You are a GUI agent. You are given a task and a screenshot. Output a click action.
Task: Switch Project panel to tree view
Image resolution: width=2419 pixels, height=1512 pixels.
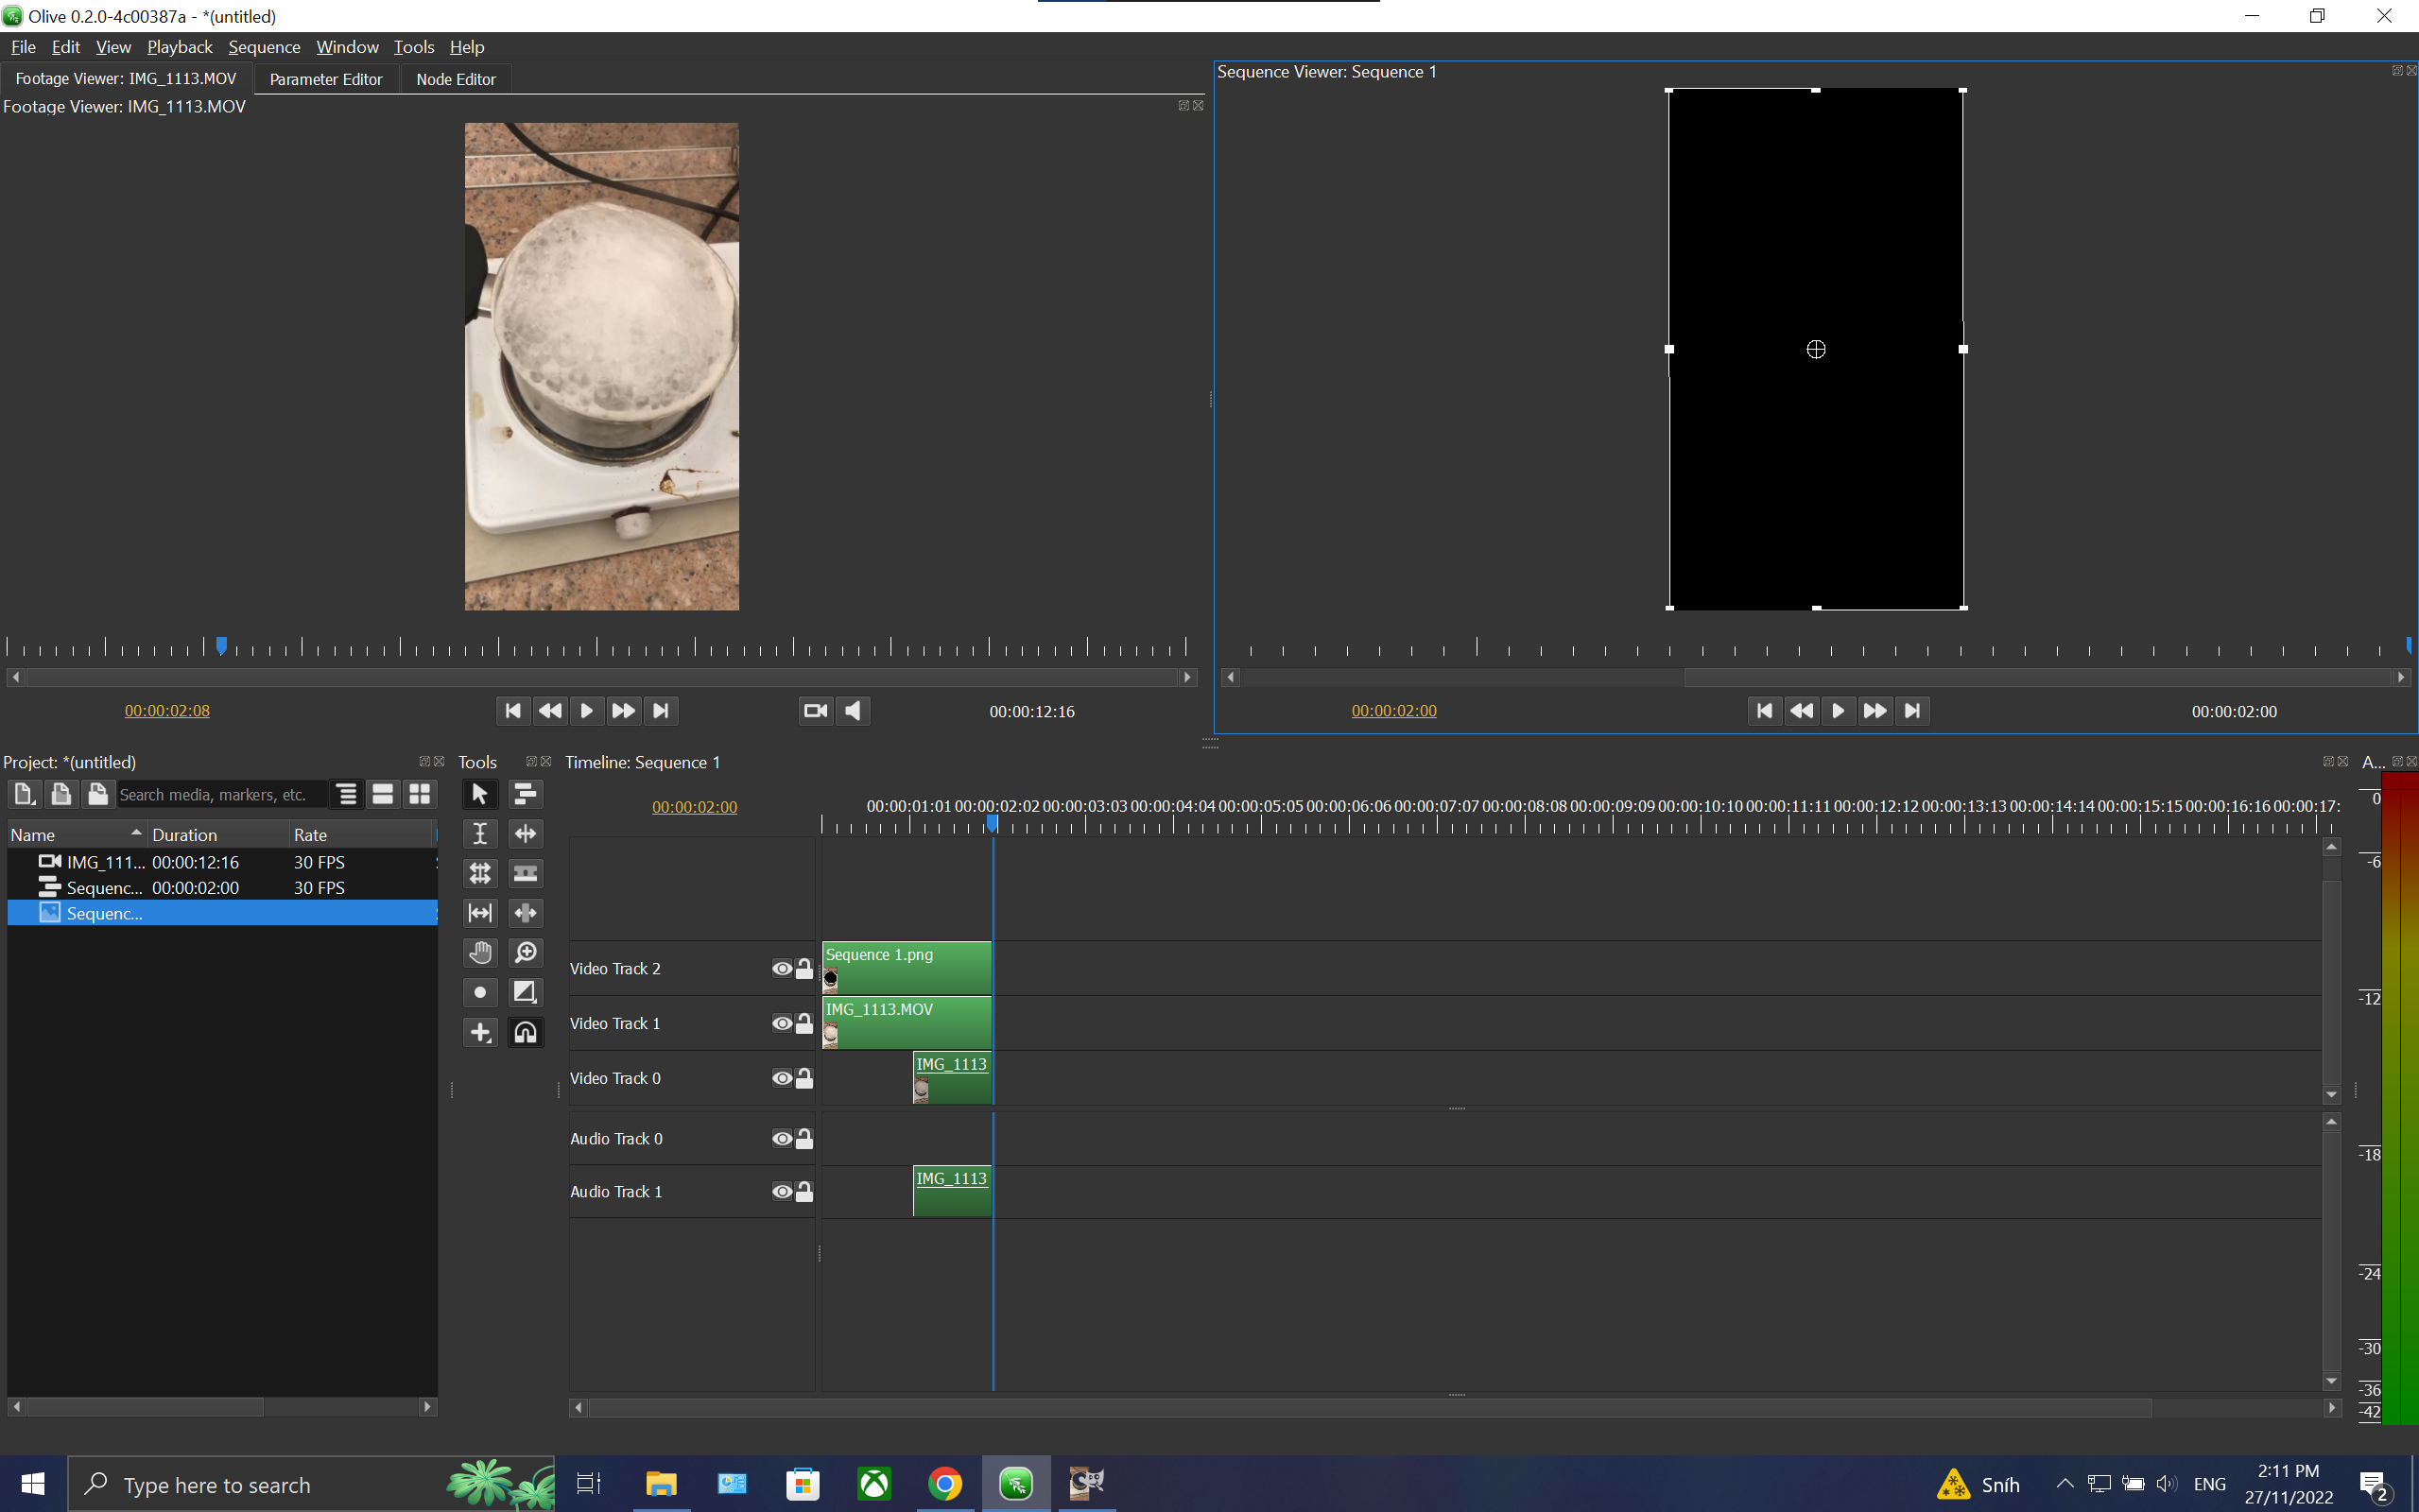point(347,795)
